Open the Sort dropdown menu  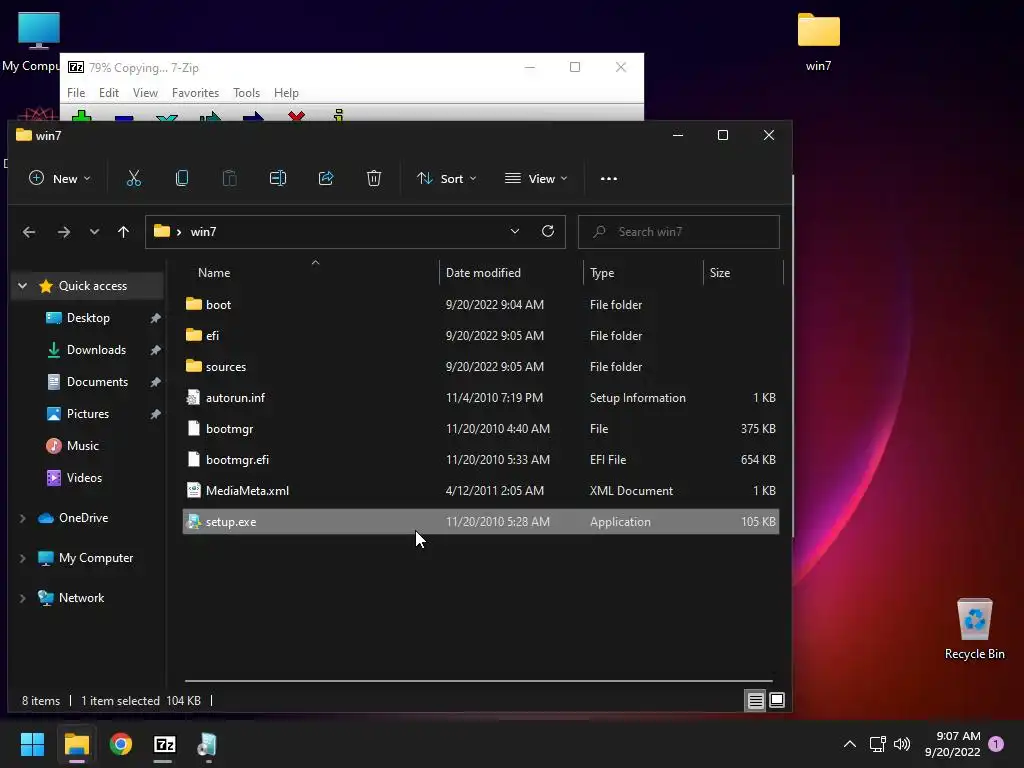447,178
